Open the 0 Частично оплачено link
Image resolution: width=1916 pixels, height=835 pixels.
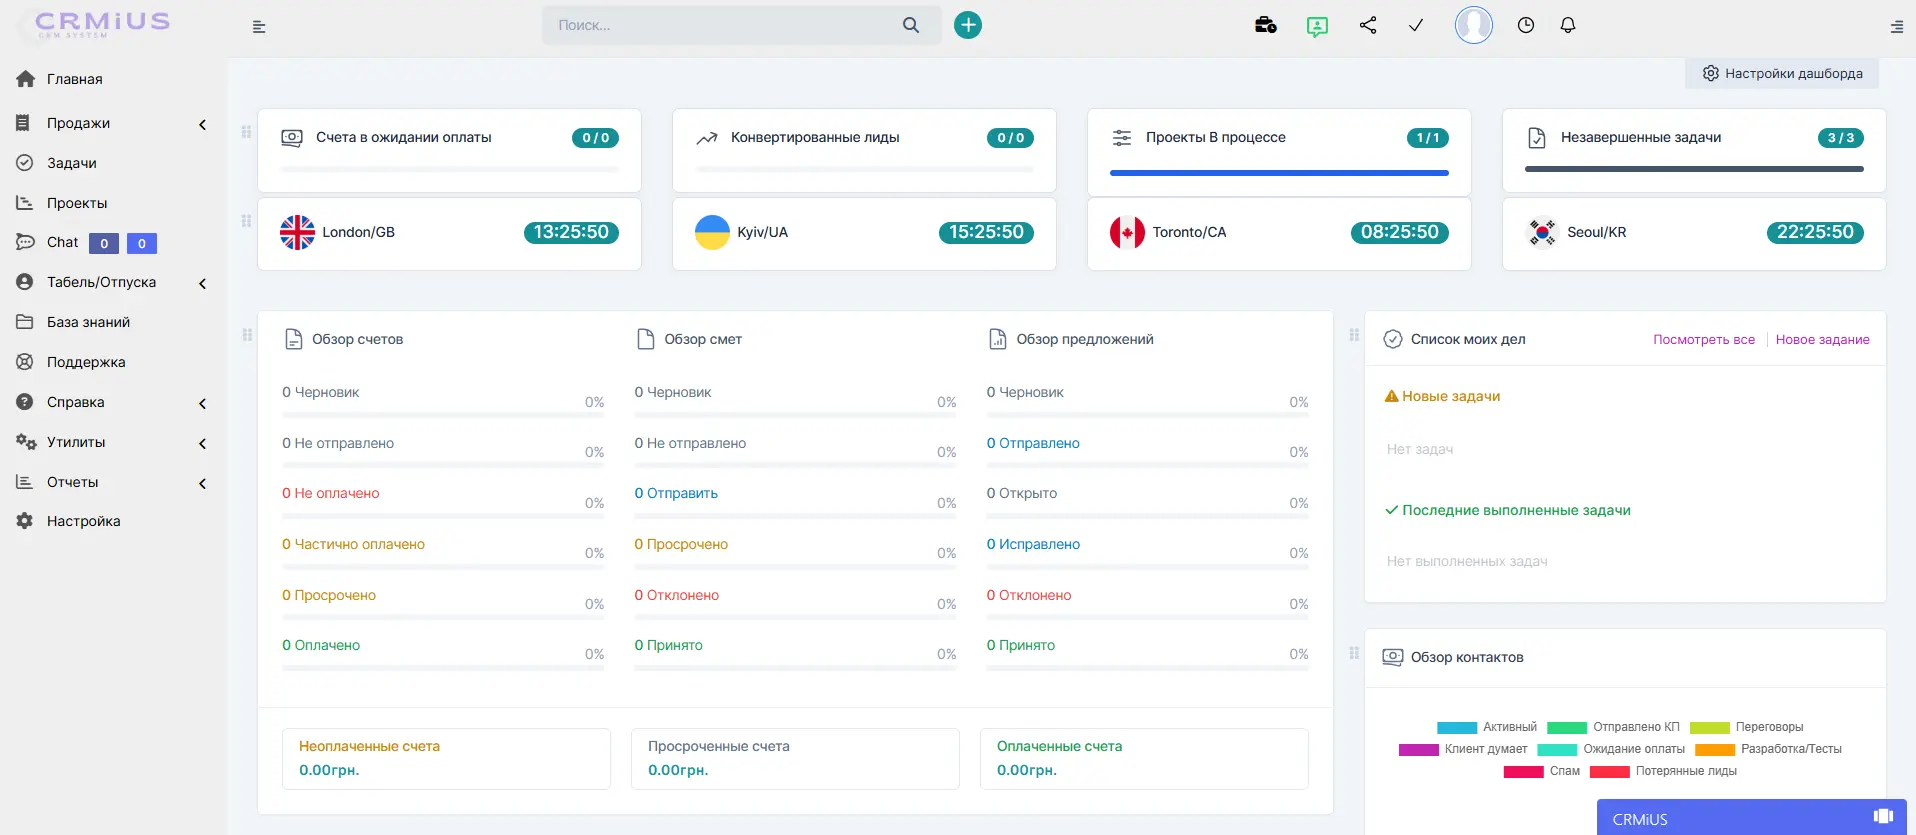pyautogui.click(x=353, y=544)
